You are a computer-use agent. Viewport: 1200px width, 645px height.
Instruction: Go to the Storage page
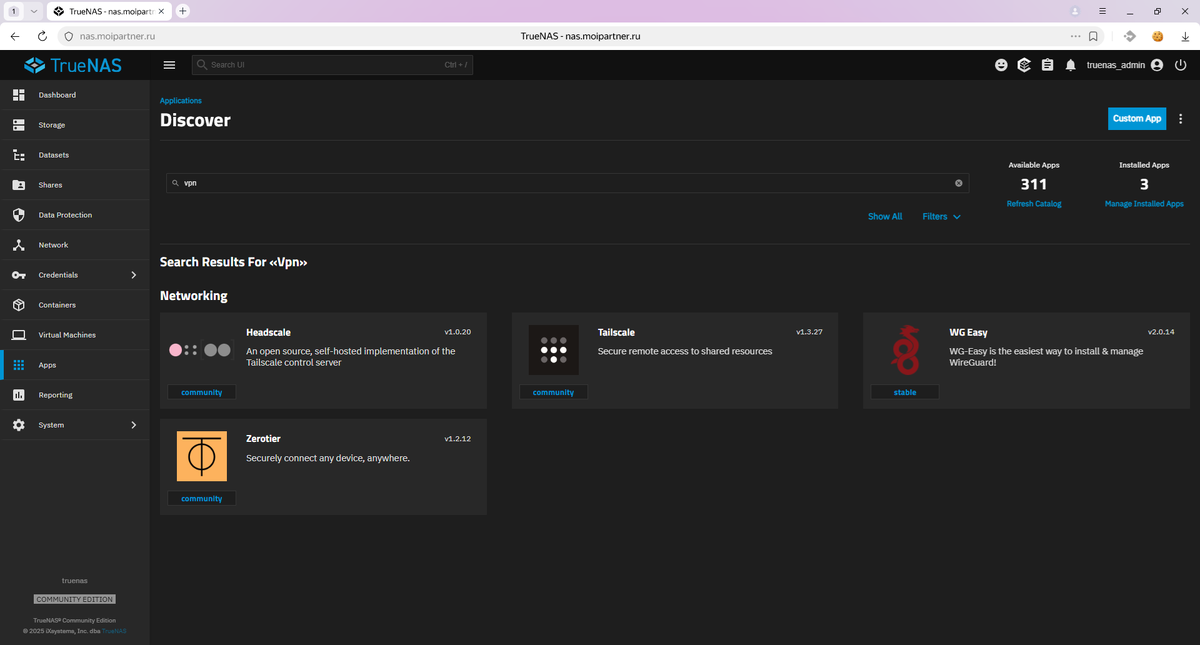(75, 125)
